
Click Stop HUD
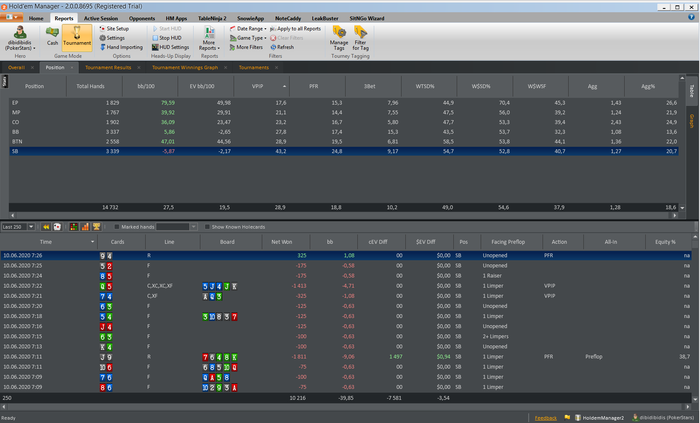167,38
